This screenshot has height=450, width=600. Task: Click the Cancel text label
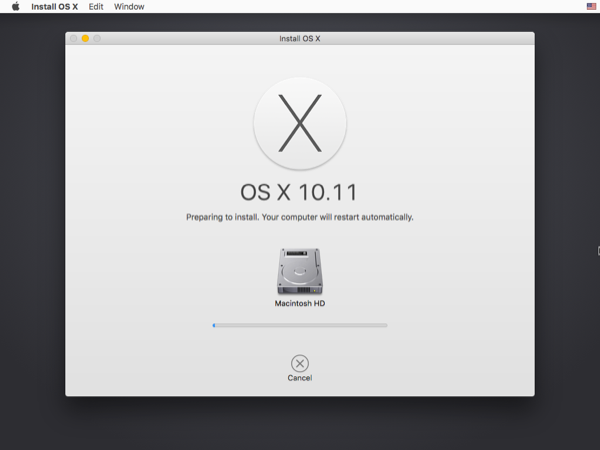tap(299, 379)
